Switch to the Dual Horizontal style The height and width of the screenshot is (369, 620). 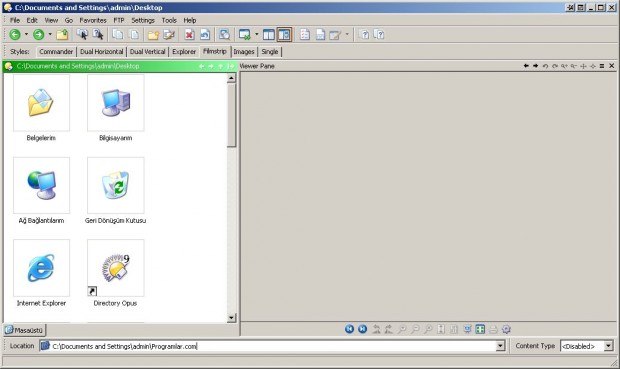(x=102, y=52)
